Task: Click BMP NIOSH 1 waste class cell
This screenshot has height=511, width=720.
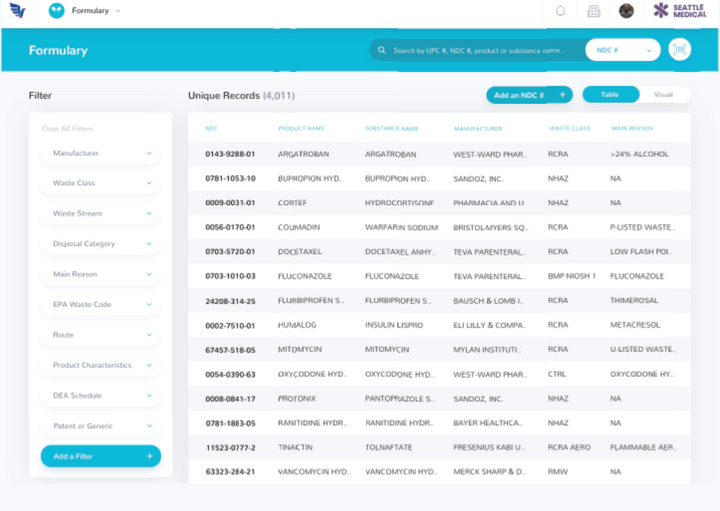Action: point(572,276)
